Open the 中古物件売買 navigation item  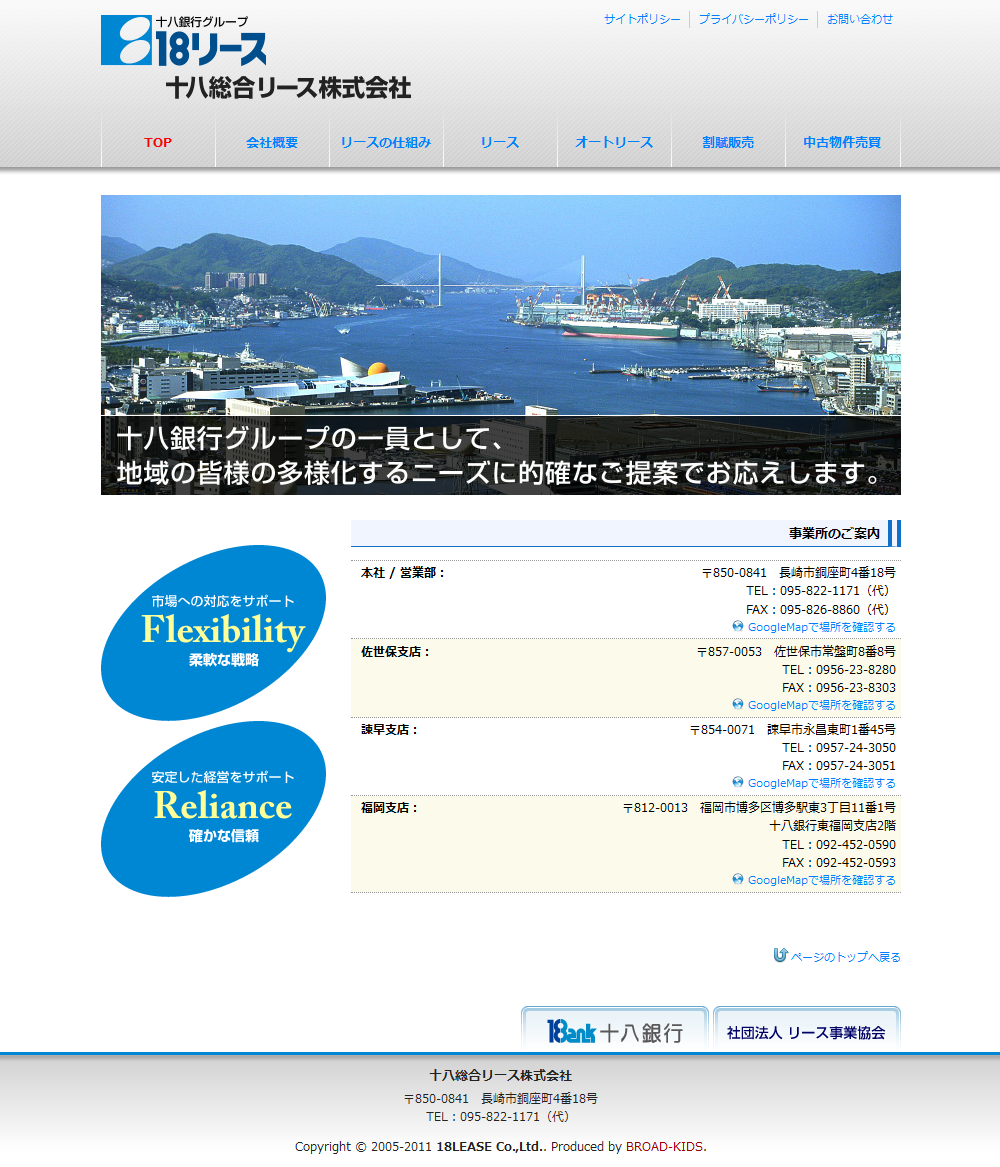(x=842, y=142)
